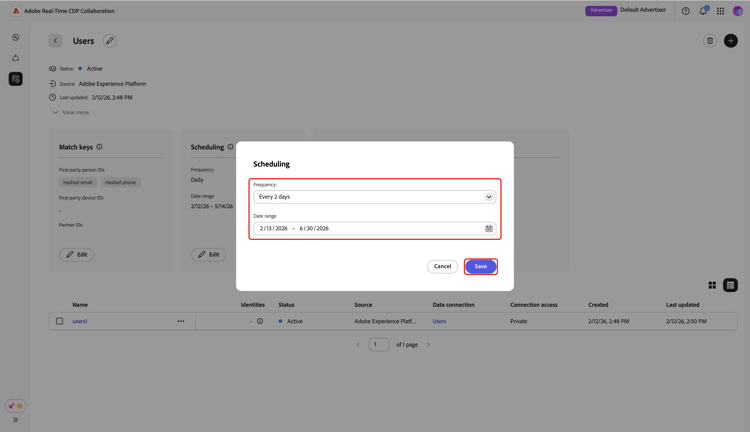Click the page number input box
Screen dimensions: 750x432
379,344
